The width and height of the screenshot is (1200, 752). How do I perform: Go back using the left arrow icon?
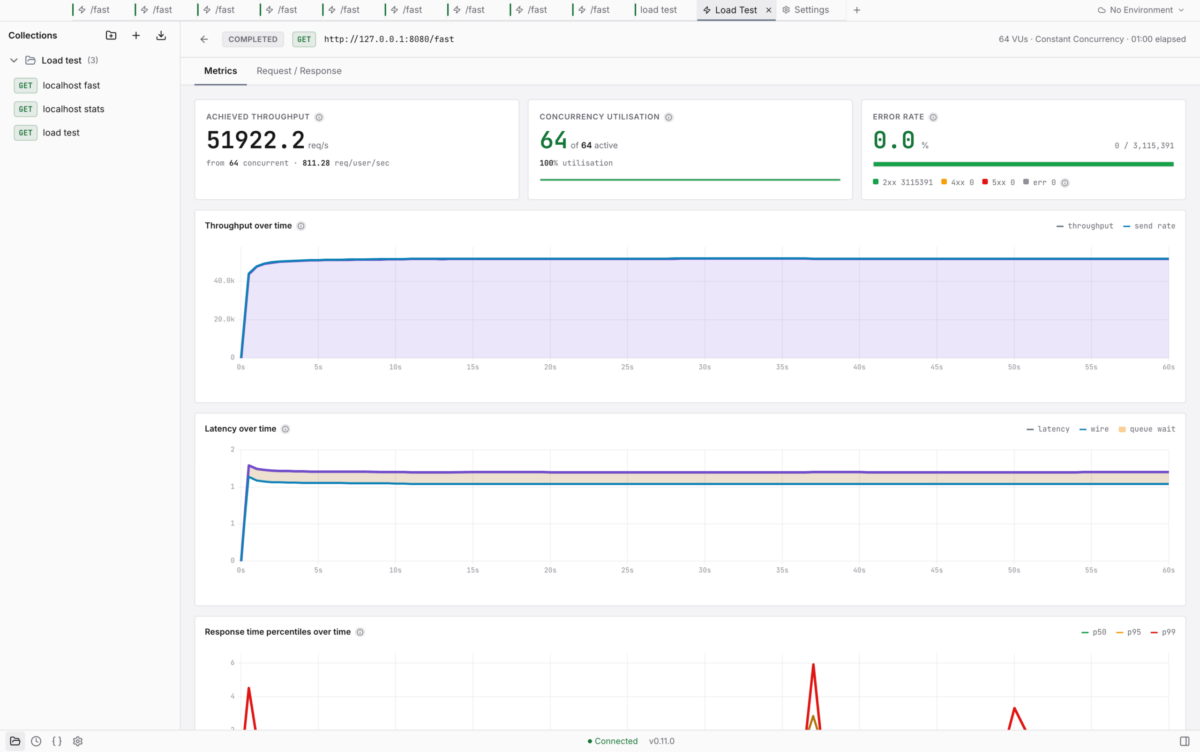pyautogui.click(x=204, y=39)
